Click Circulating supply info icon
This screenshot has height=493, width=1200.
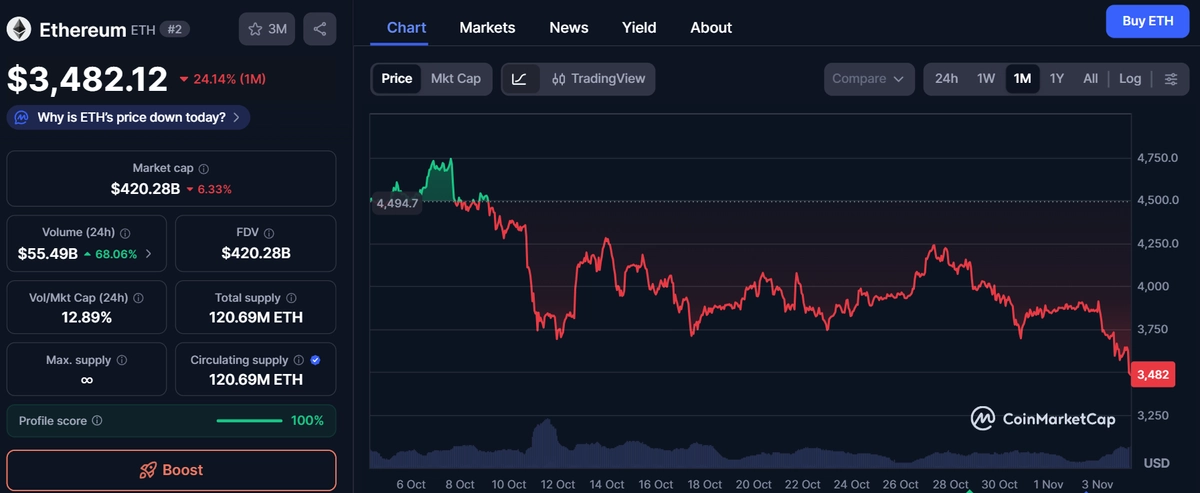coord(298,360)
